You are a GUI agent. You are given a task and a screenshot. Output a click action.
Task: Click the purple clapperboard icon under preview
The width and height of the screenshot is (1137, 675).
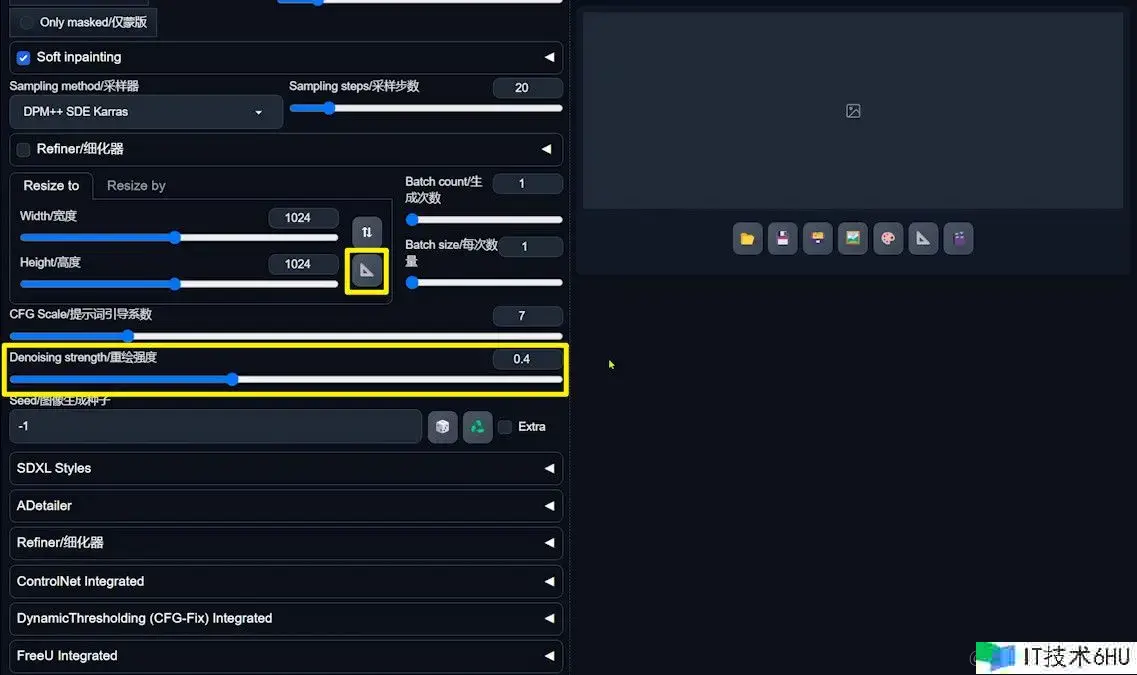point(959,239)
